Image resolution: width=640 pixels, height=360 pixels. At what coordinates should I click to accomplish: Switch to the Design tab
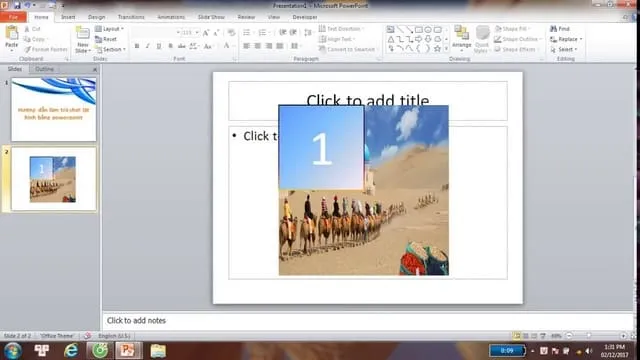tap(97, 17)
